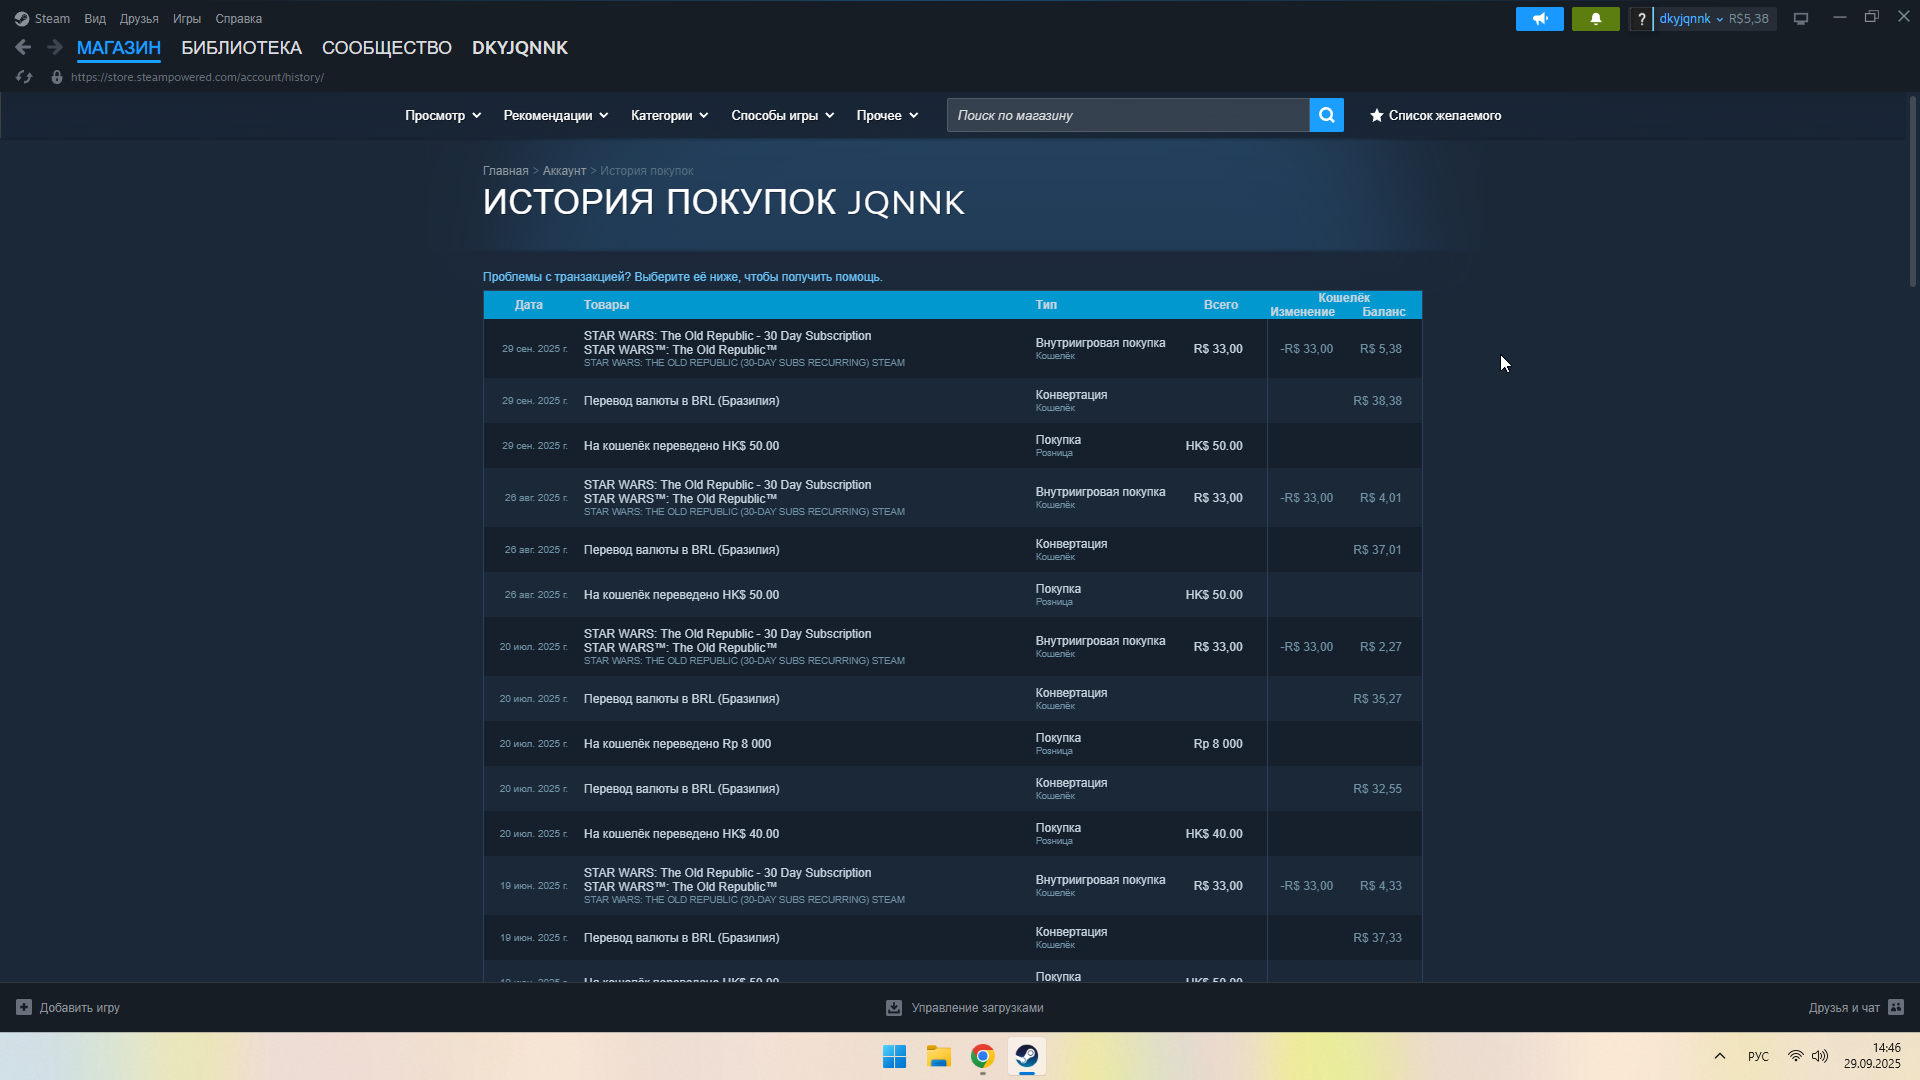Open Список желаемого wishlist link

tap(1435, 115)
